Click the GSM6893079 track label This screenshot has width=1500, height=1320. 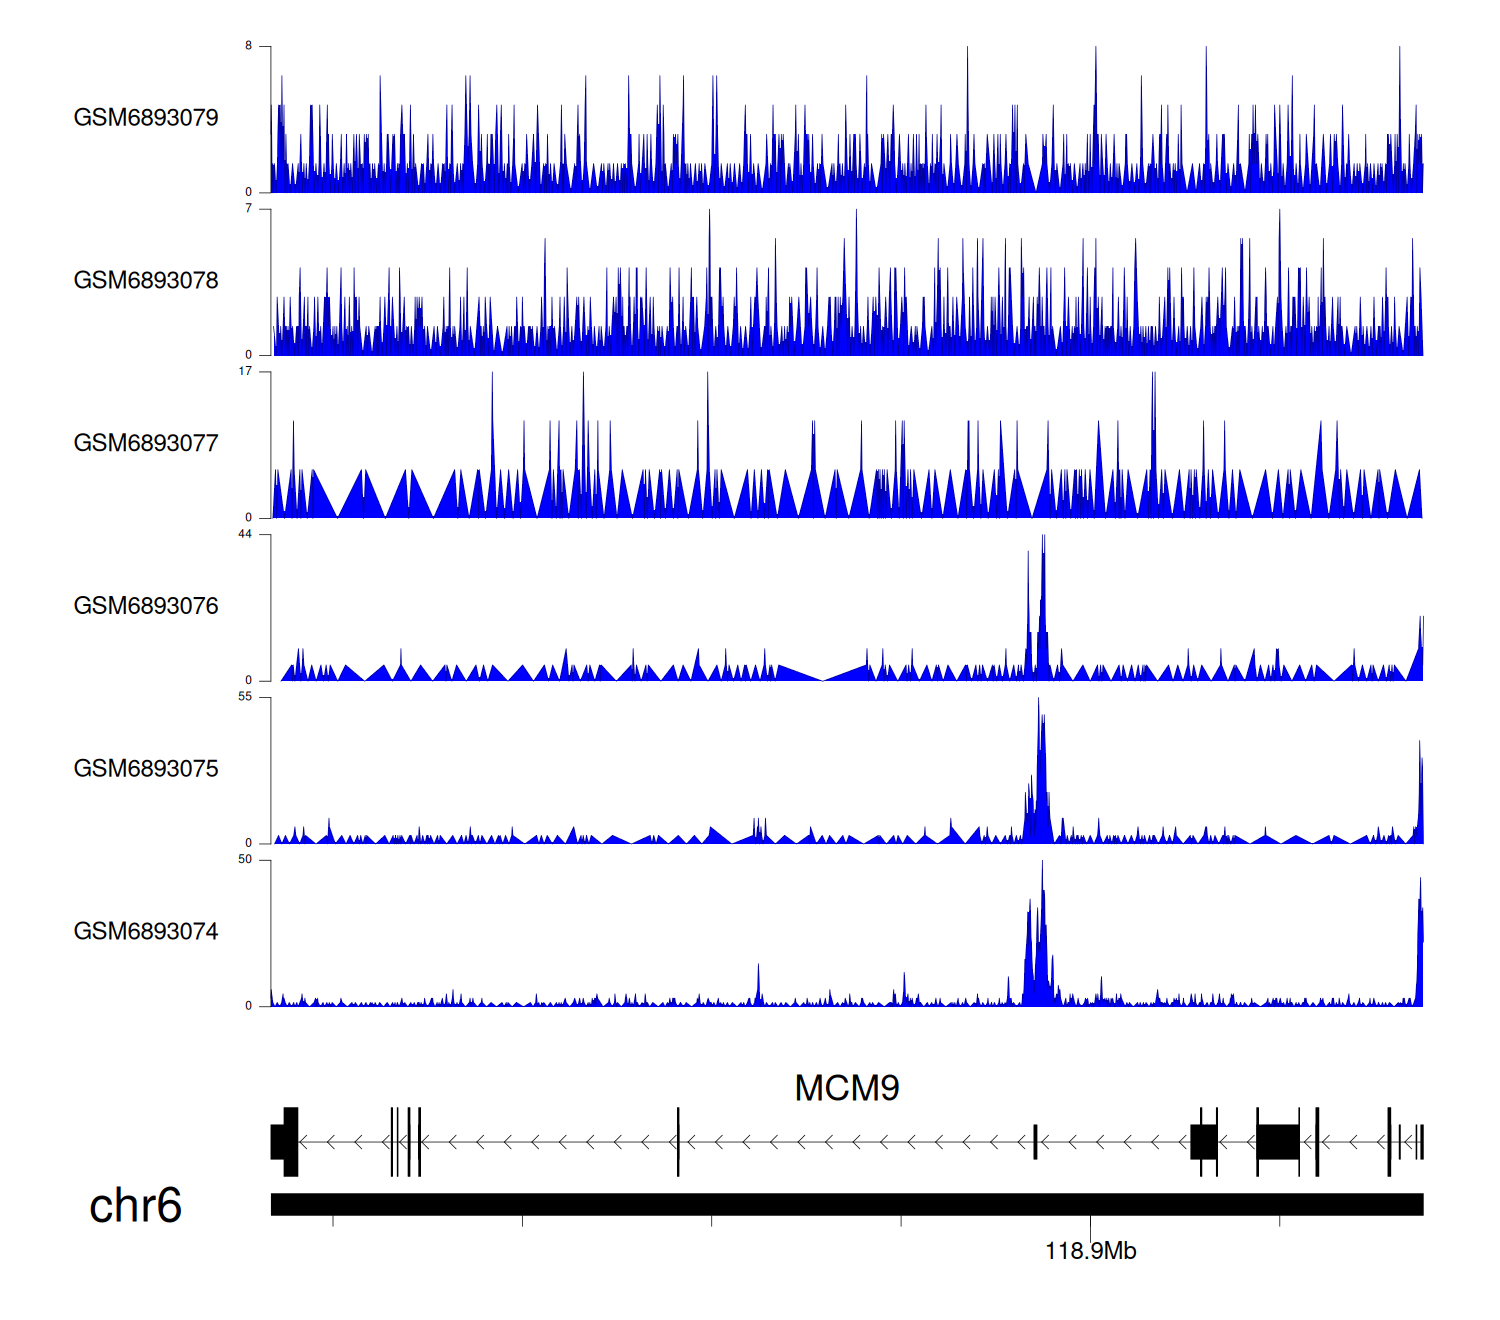click(146, 118)
